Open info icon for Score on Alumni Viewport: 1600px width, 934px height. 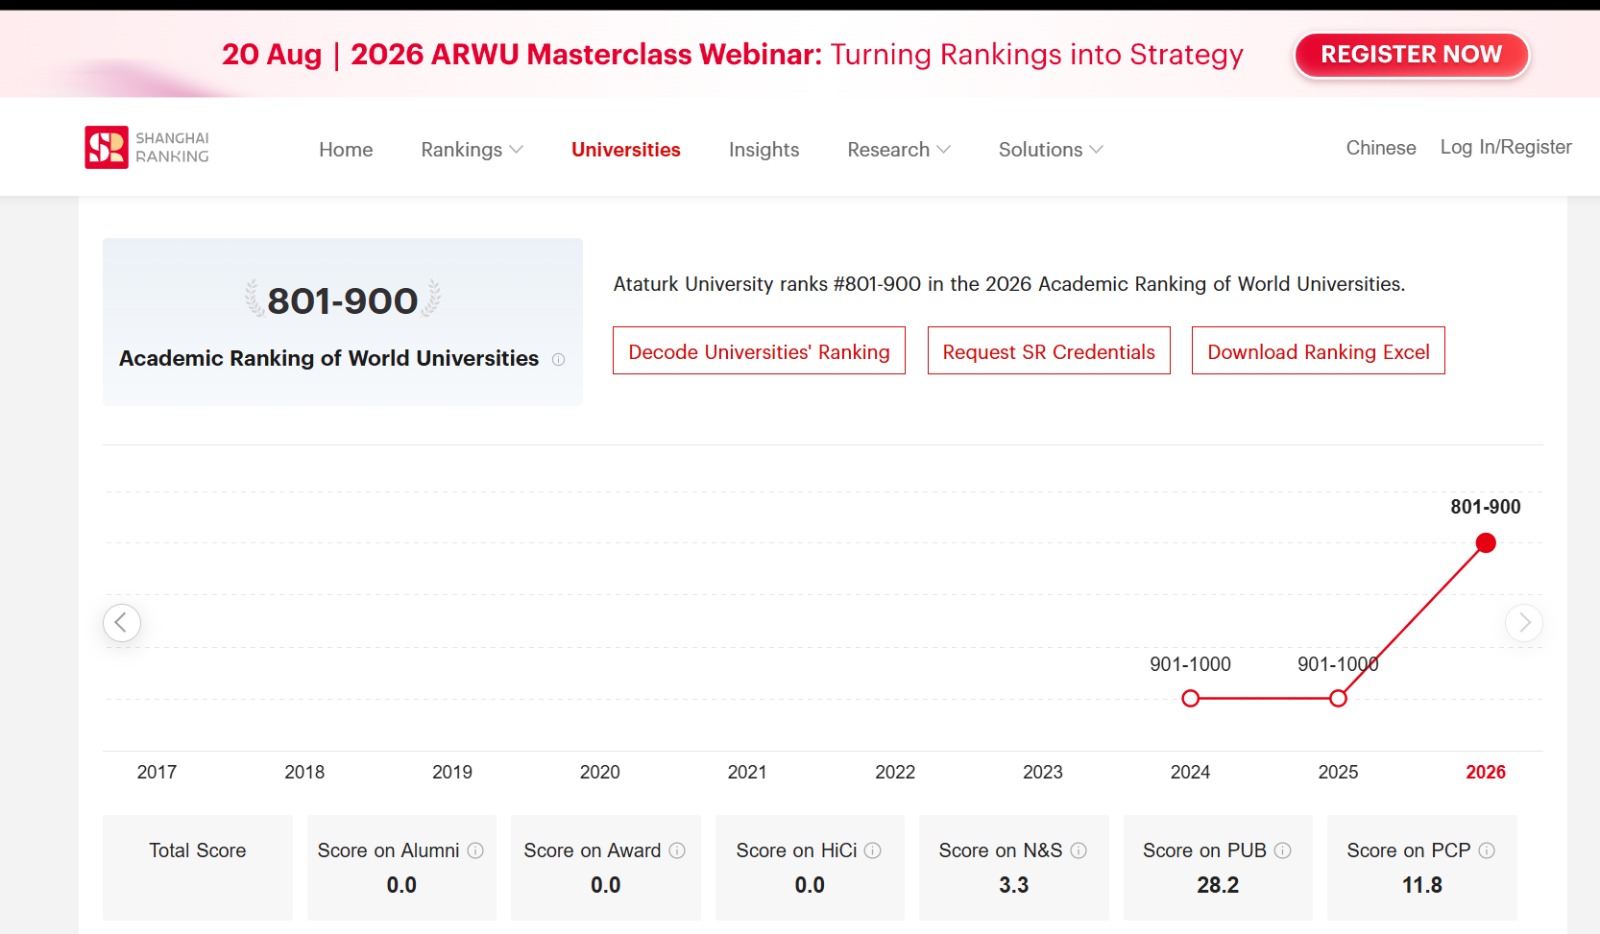[476, 850]
